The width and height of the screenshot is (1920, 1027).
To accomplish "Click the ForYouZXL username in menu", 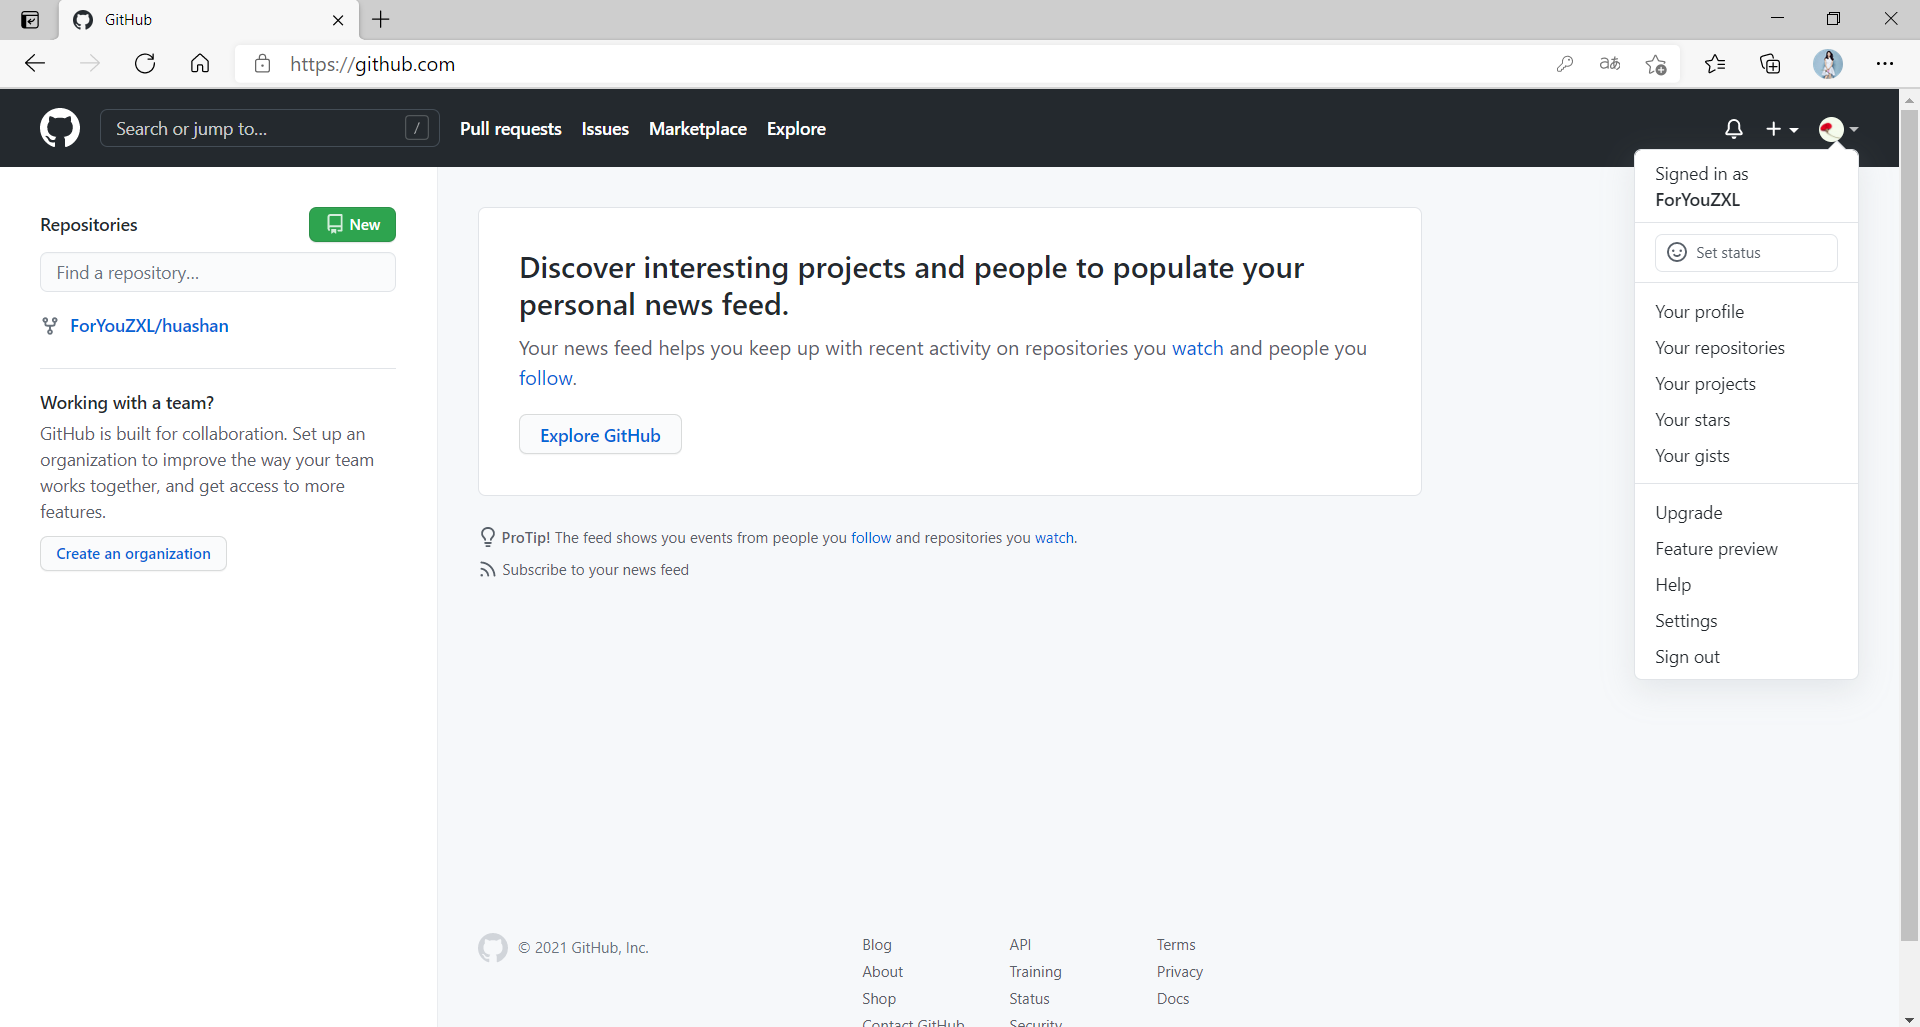I will click(x=1697, y=200).
